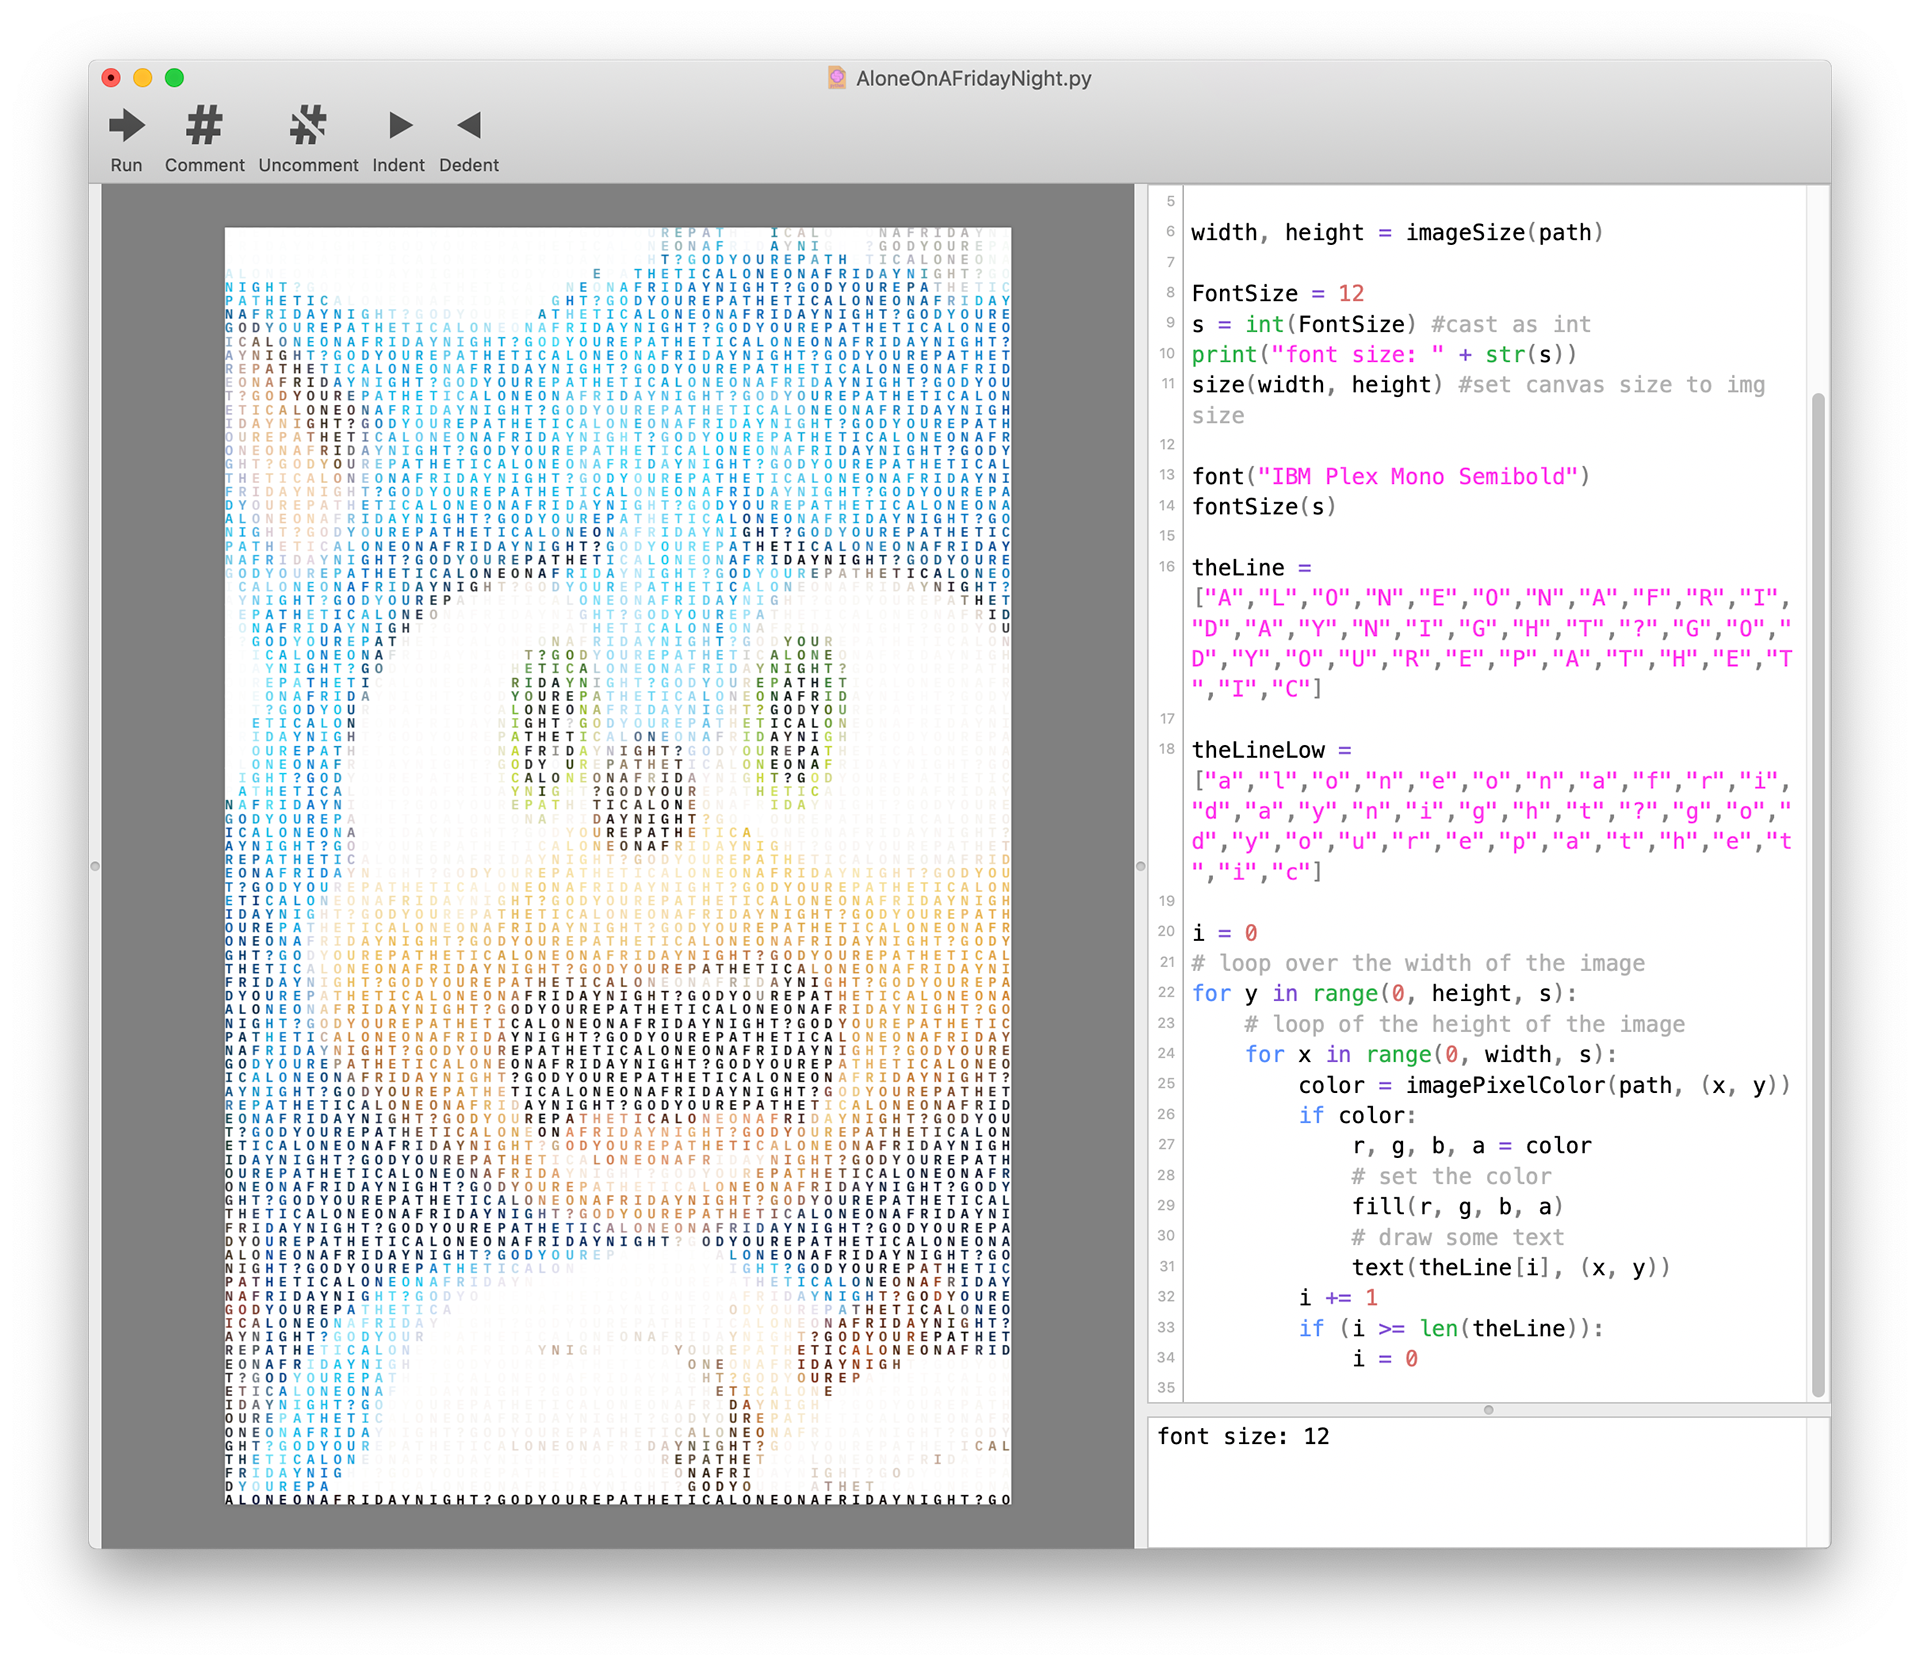The width and height of the screenshot is (1920, 1666).
Task: Click the file proxy icon in title bar
Action: pos(837,78)
